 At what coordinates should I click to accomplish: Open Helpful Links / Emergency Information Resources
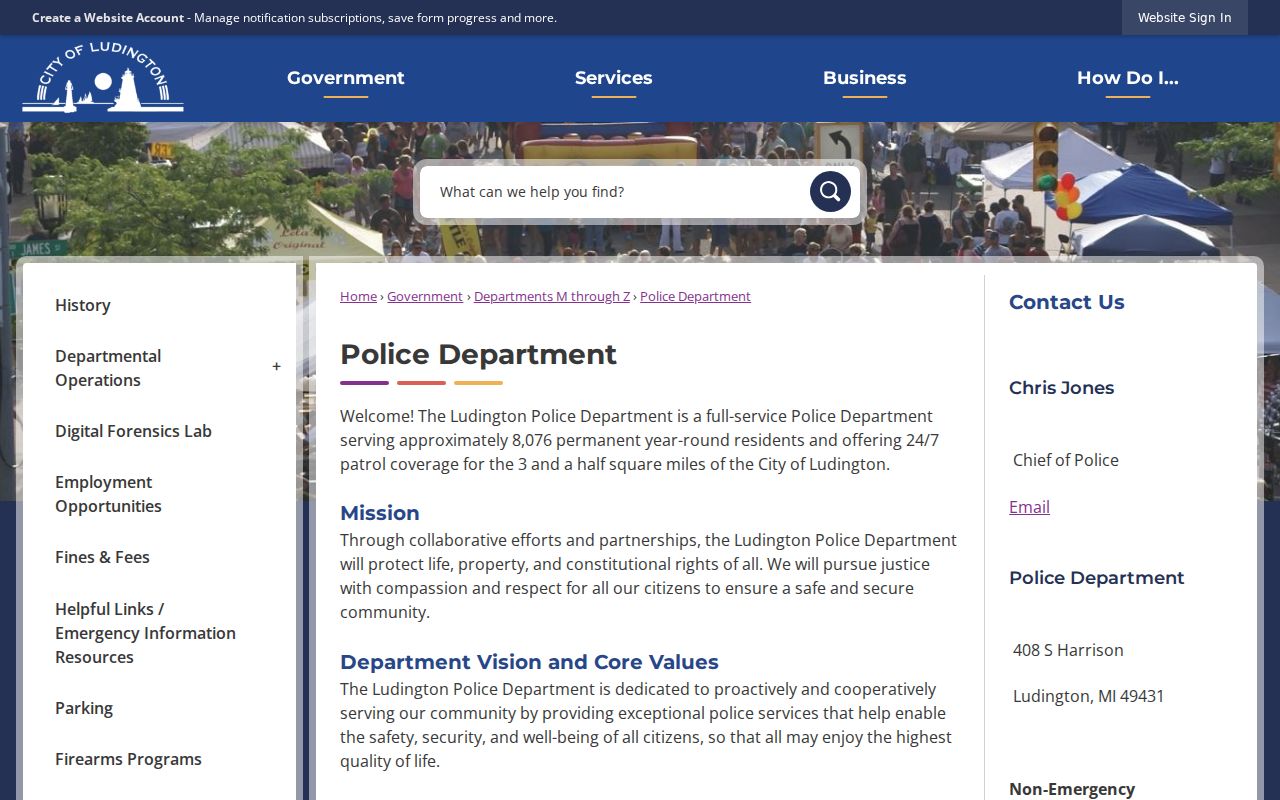(145, 633)
